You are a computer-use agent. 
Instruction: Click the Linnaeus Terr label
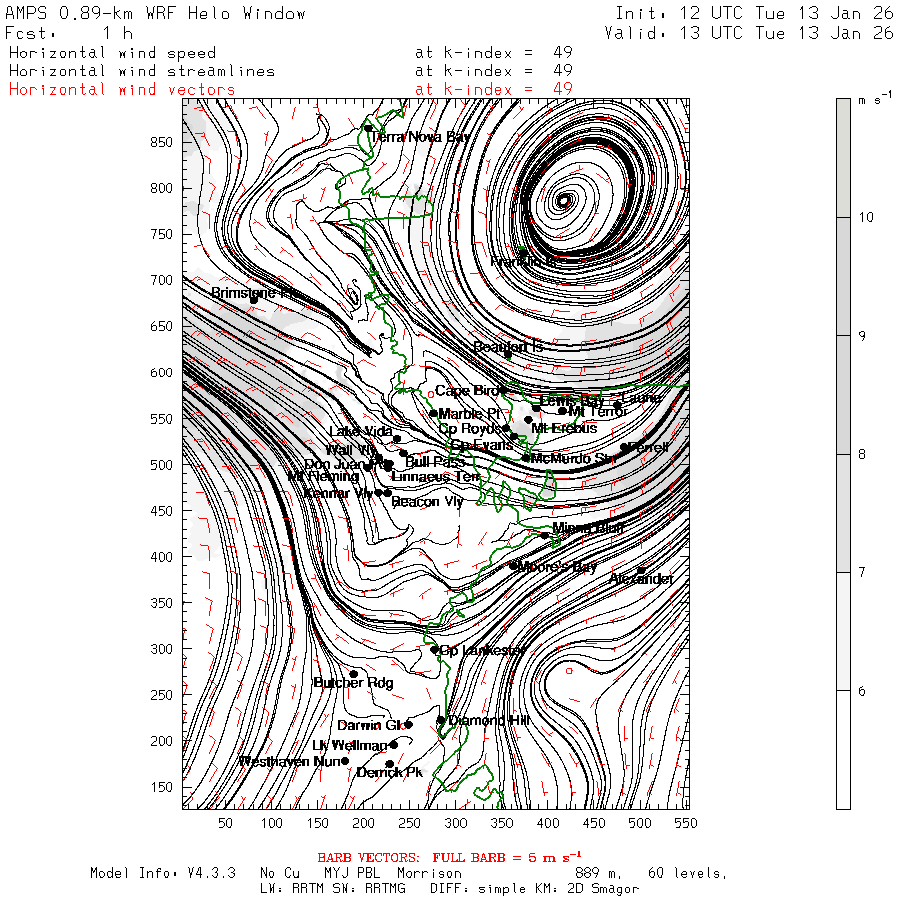[436, 477]
